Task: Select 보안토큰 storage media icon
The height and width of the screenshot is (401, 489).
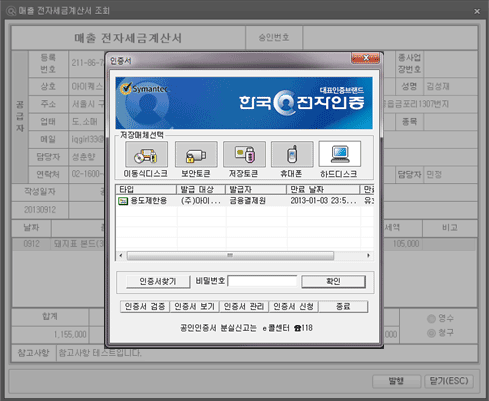Action: pos(196,154)
